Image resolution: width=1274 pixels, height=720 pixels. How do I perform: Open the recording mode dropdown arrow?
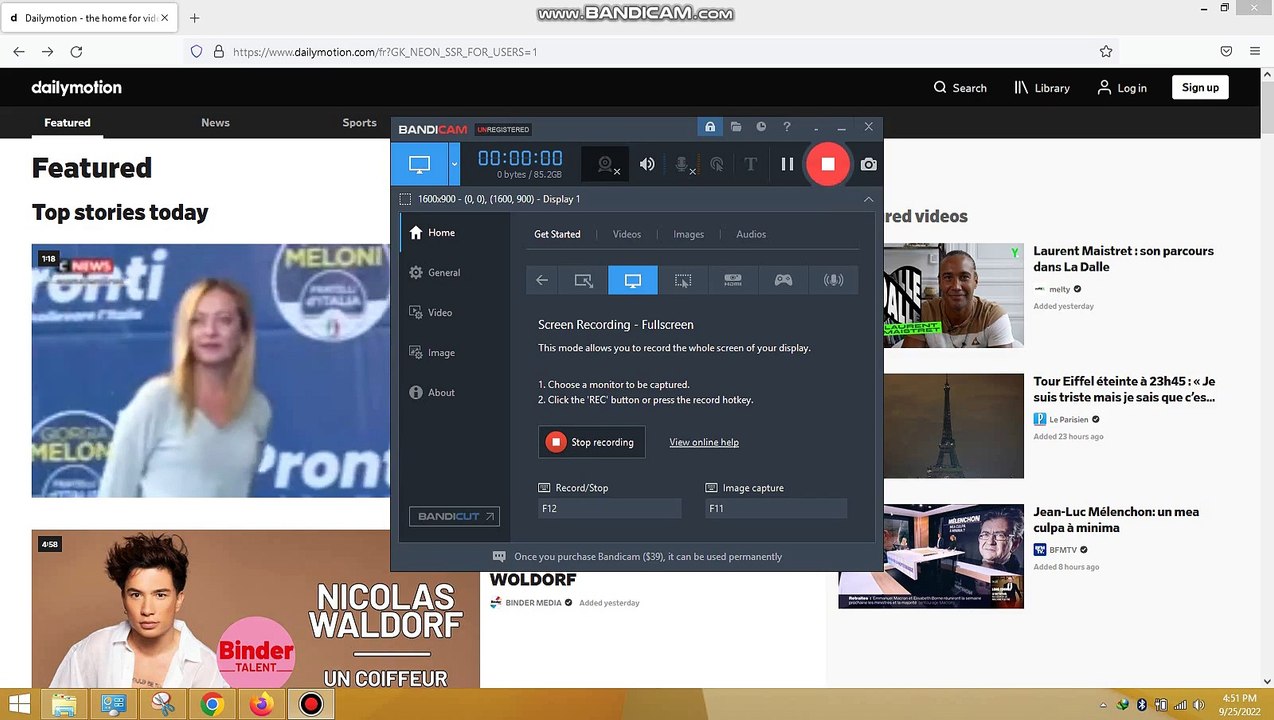[454, 165]
